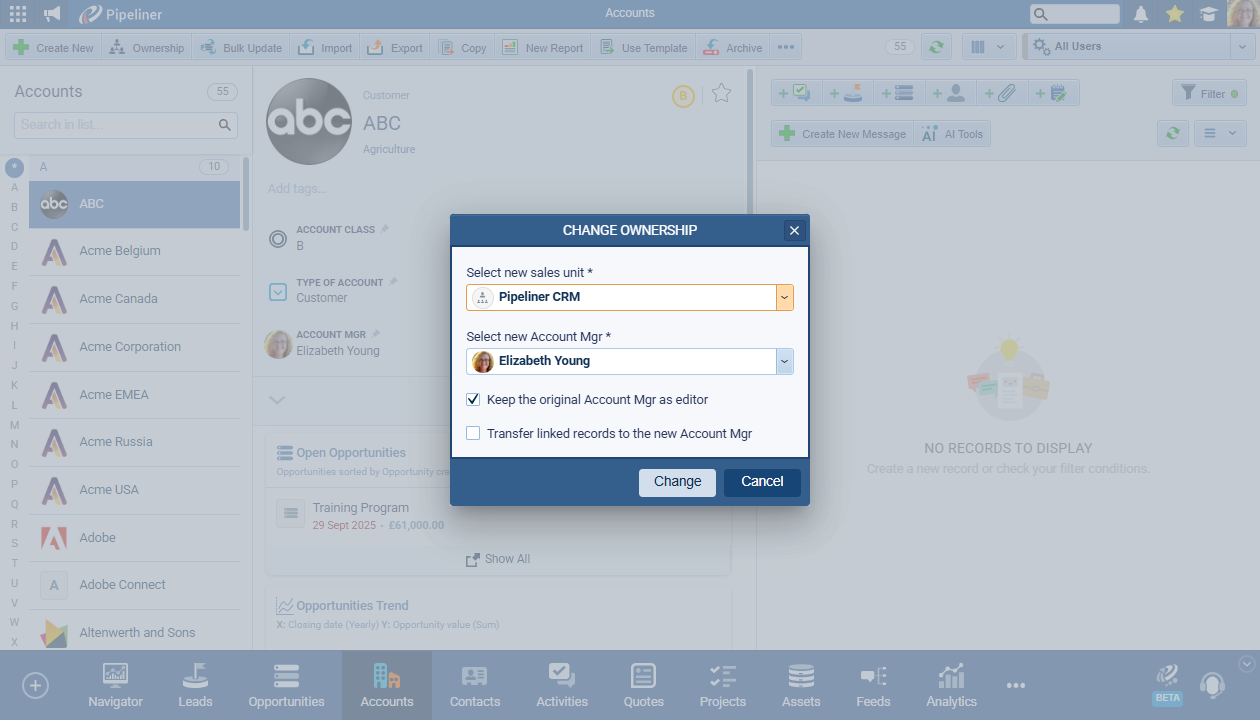Click the favorites star in top bar
This screenshot has width=1260, height=720.
coord(1175,14)
